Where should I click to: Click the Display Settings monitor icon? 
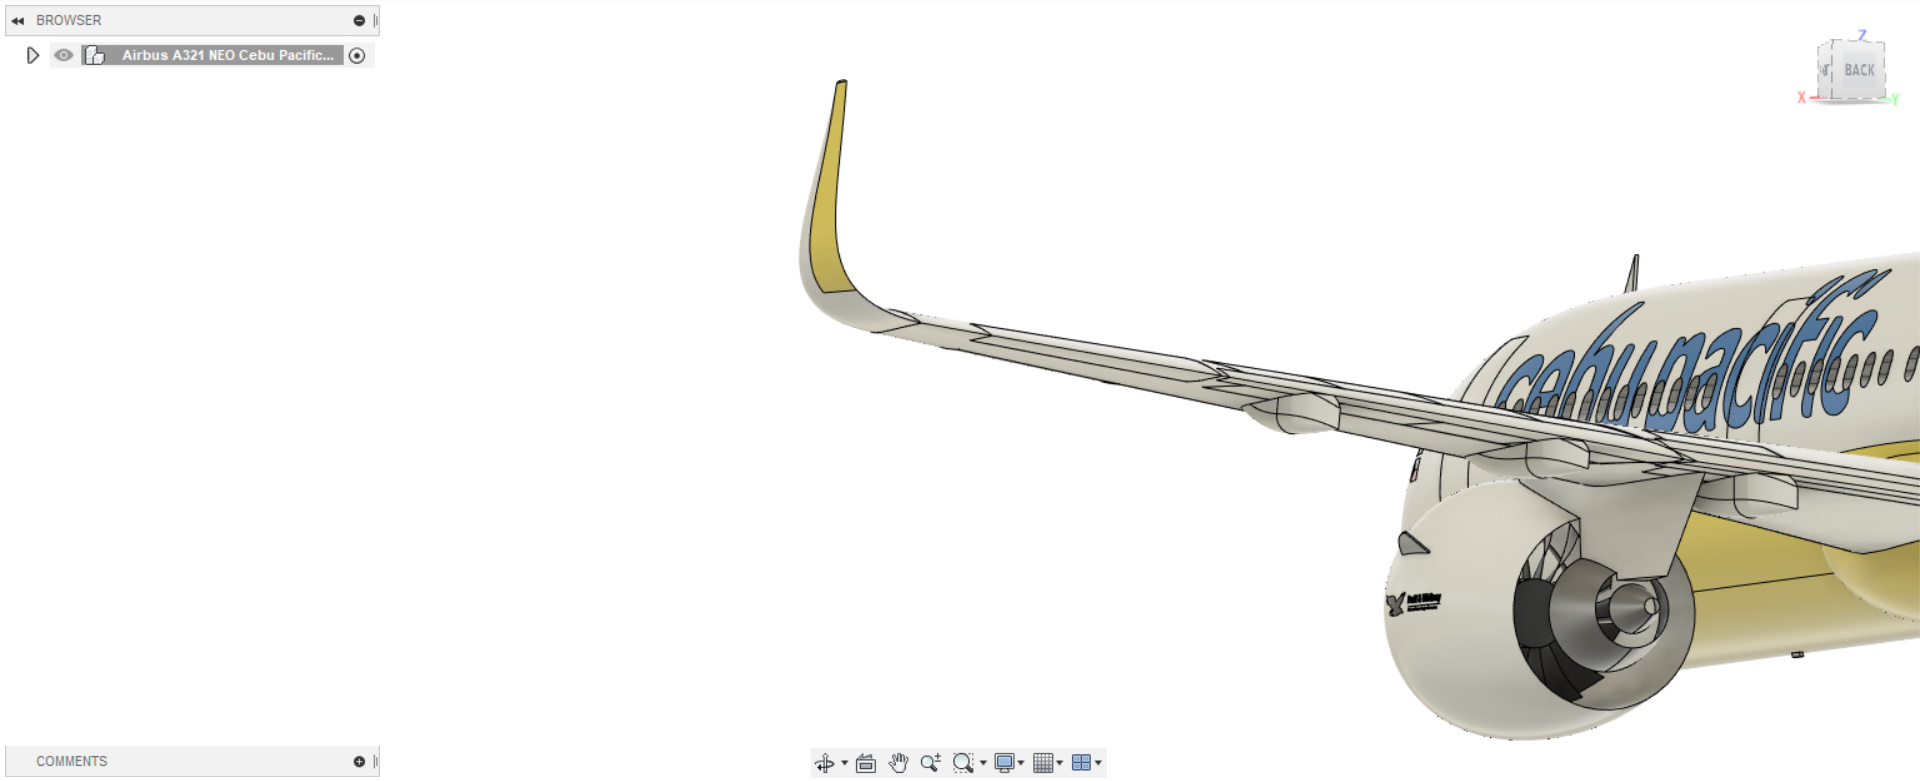tap(1005, 764)
